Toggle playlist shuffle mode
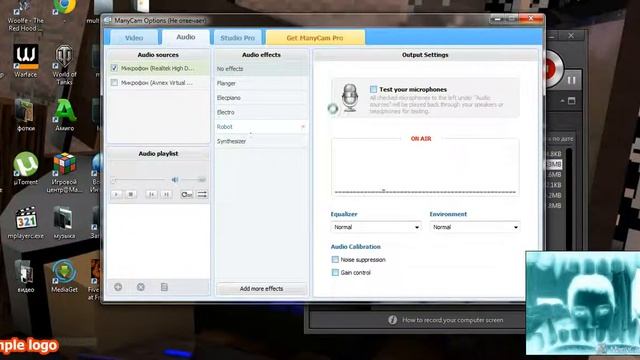This screenshot has width=640, height=360. click(202, 194)
